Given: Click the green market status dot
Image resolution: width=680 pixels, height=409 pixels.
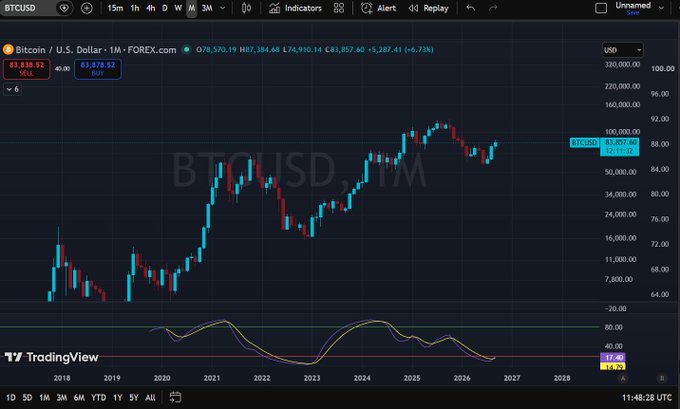Looking at the screenshot, I should click(186, 49).
